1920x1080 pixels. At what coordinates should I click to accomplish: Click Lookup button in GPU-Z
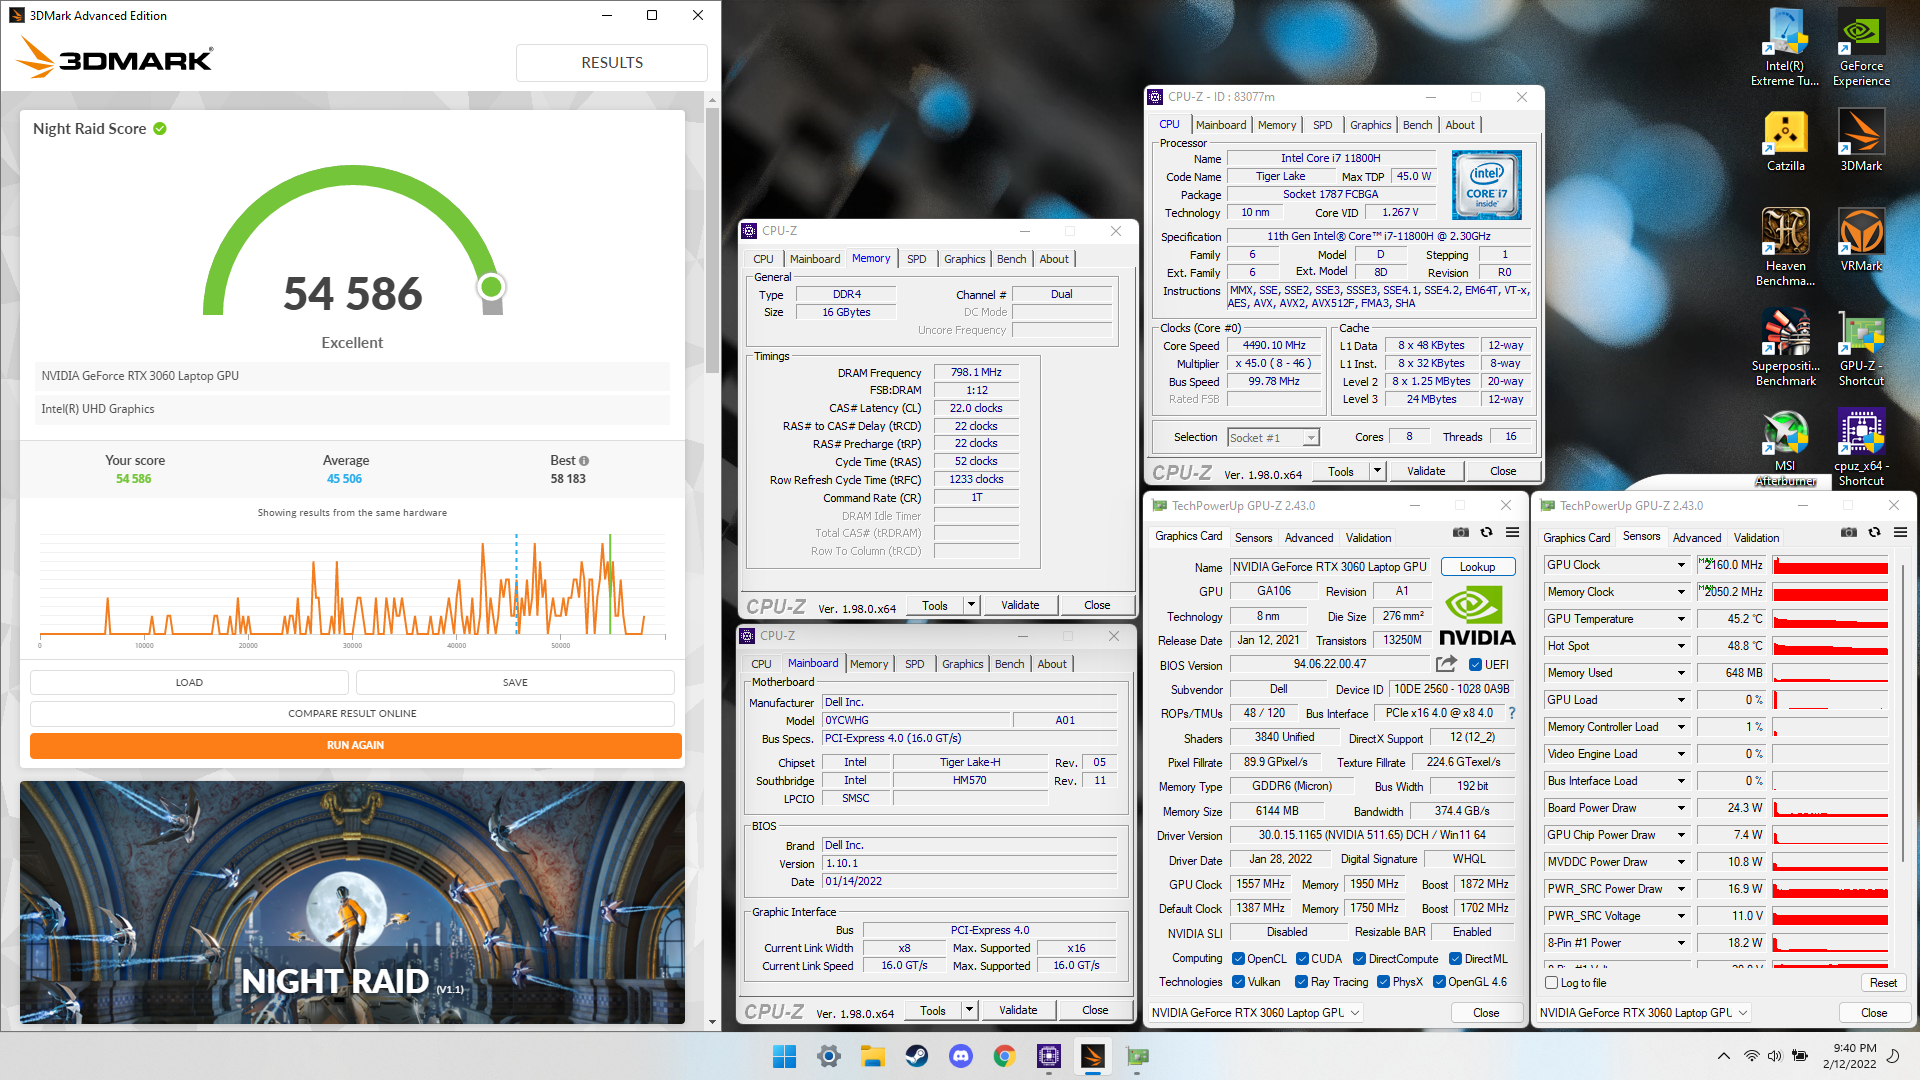(x=1477, y=567)
